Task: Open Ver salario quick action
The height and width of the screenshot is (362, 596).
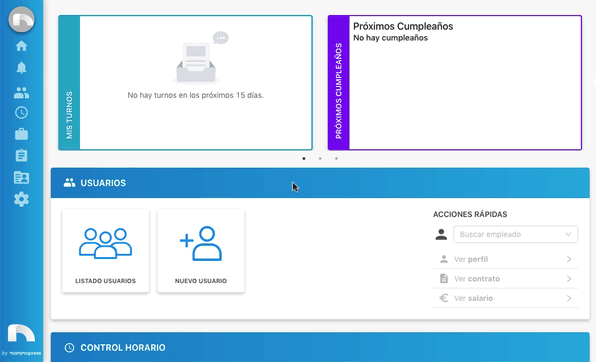Action: tap(505, 298)
